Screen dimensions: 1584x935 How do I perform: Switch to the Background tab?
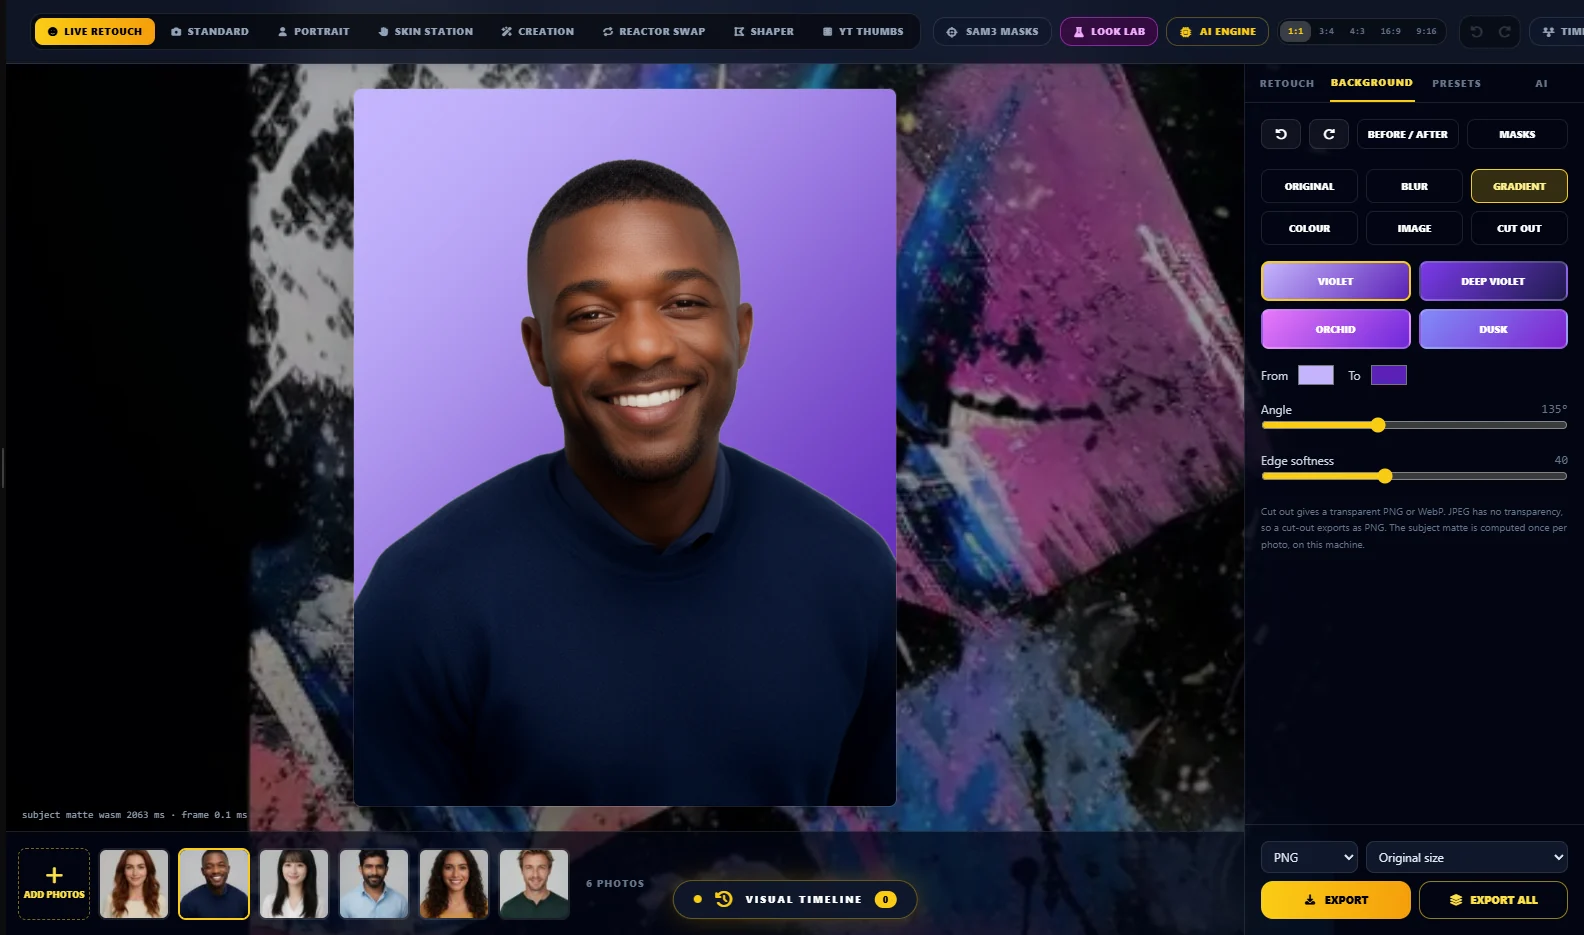tap(1372, 83)
